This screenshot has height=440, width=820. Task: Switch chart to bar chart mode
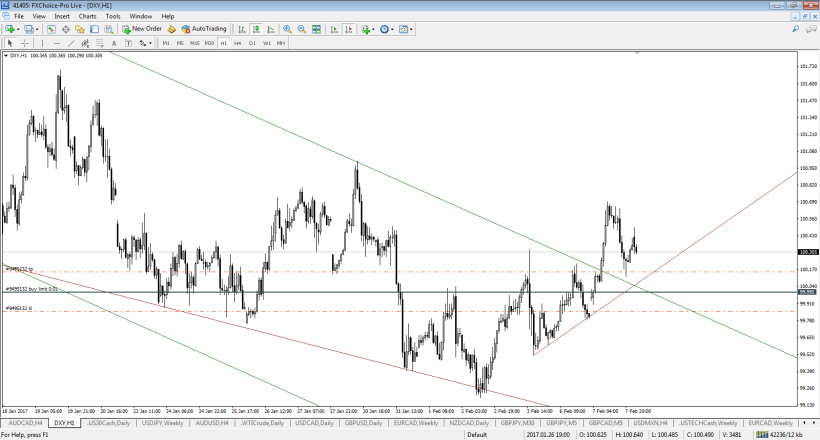(242, 29)
